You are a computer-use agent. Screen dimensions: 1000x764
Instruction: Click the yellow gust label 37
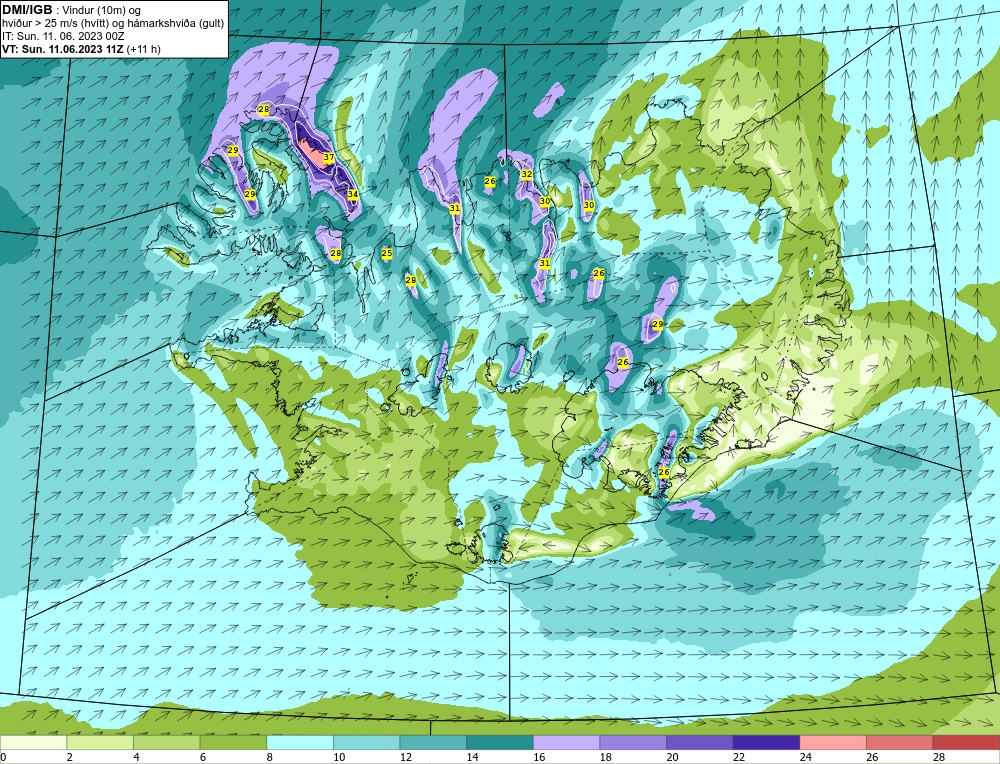(329, 157)
